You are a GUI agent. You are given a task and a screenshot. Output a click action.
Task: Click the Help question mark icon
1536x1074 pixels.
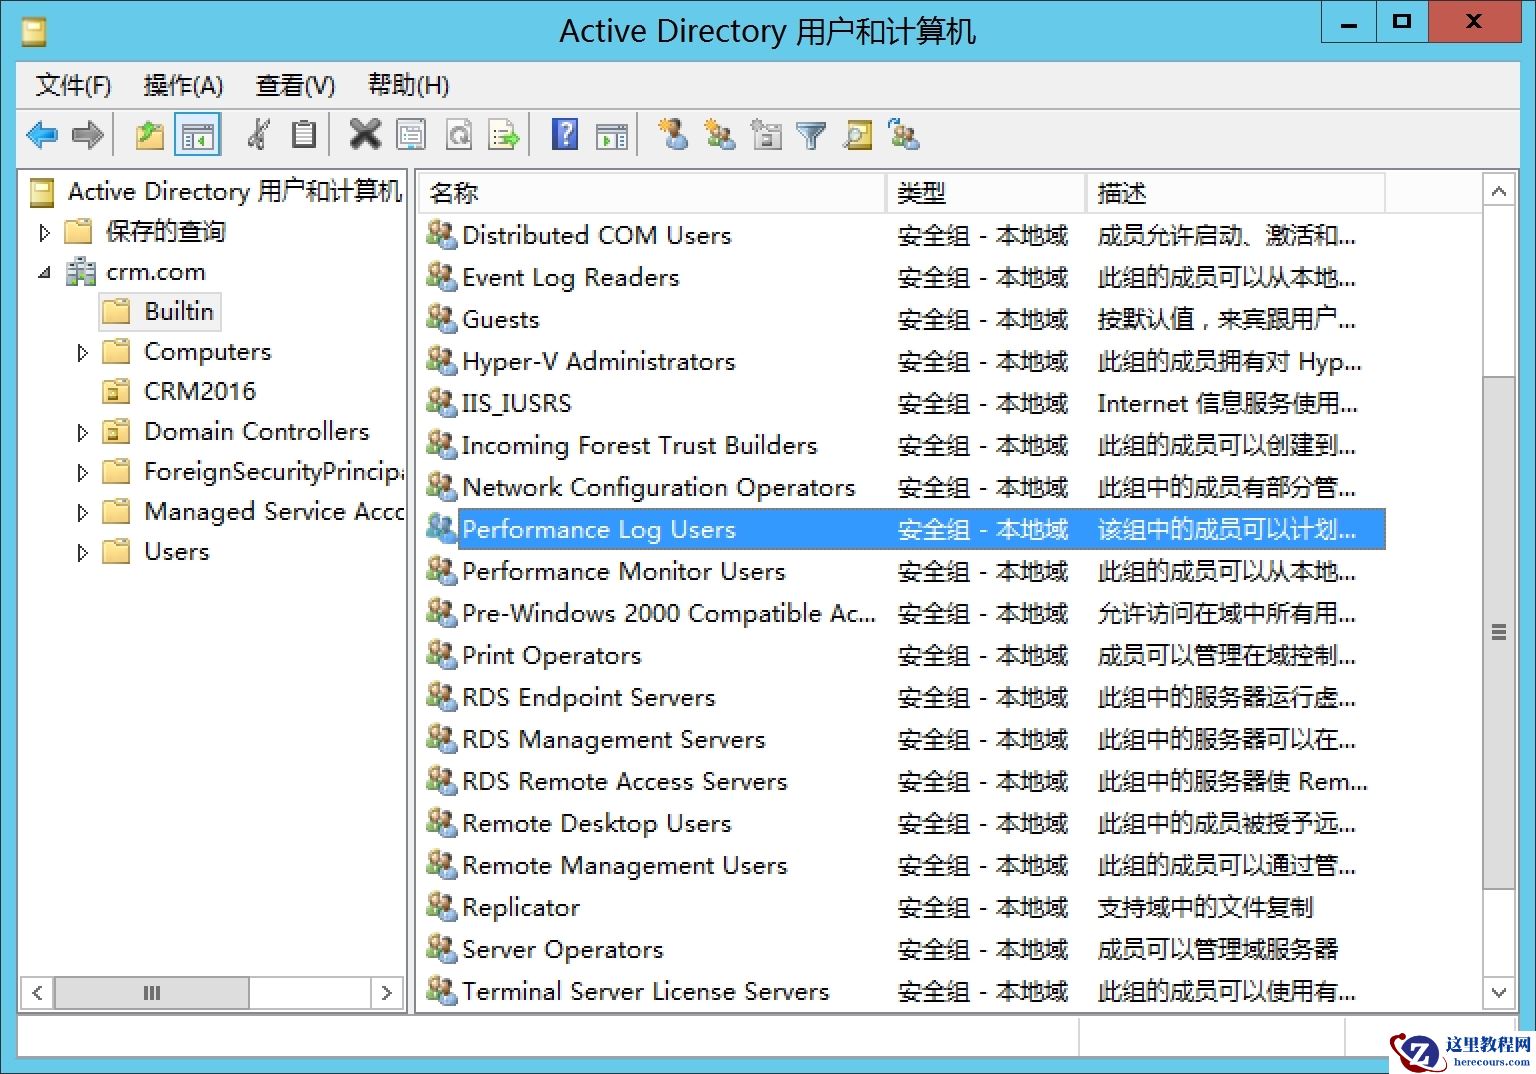pos(565,135)
